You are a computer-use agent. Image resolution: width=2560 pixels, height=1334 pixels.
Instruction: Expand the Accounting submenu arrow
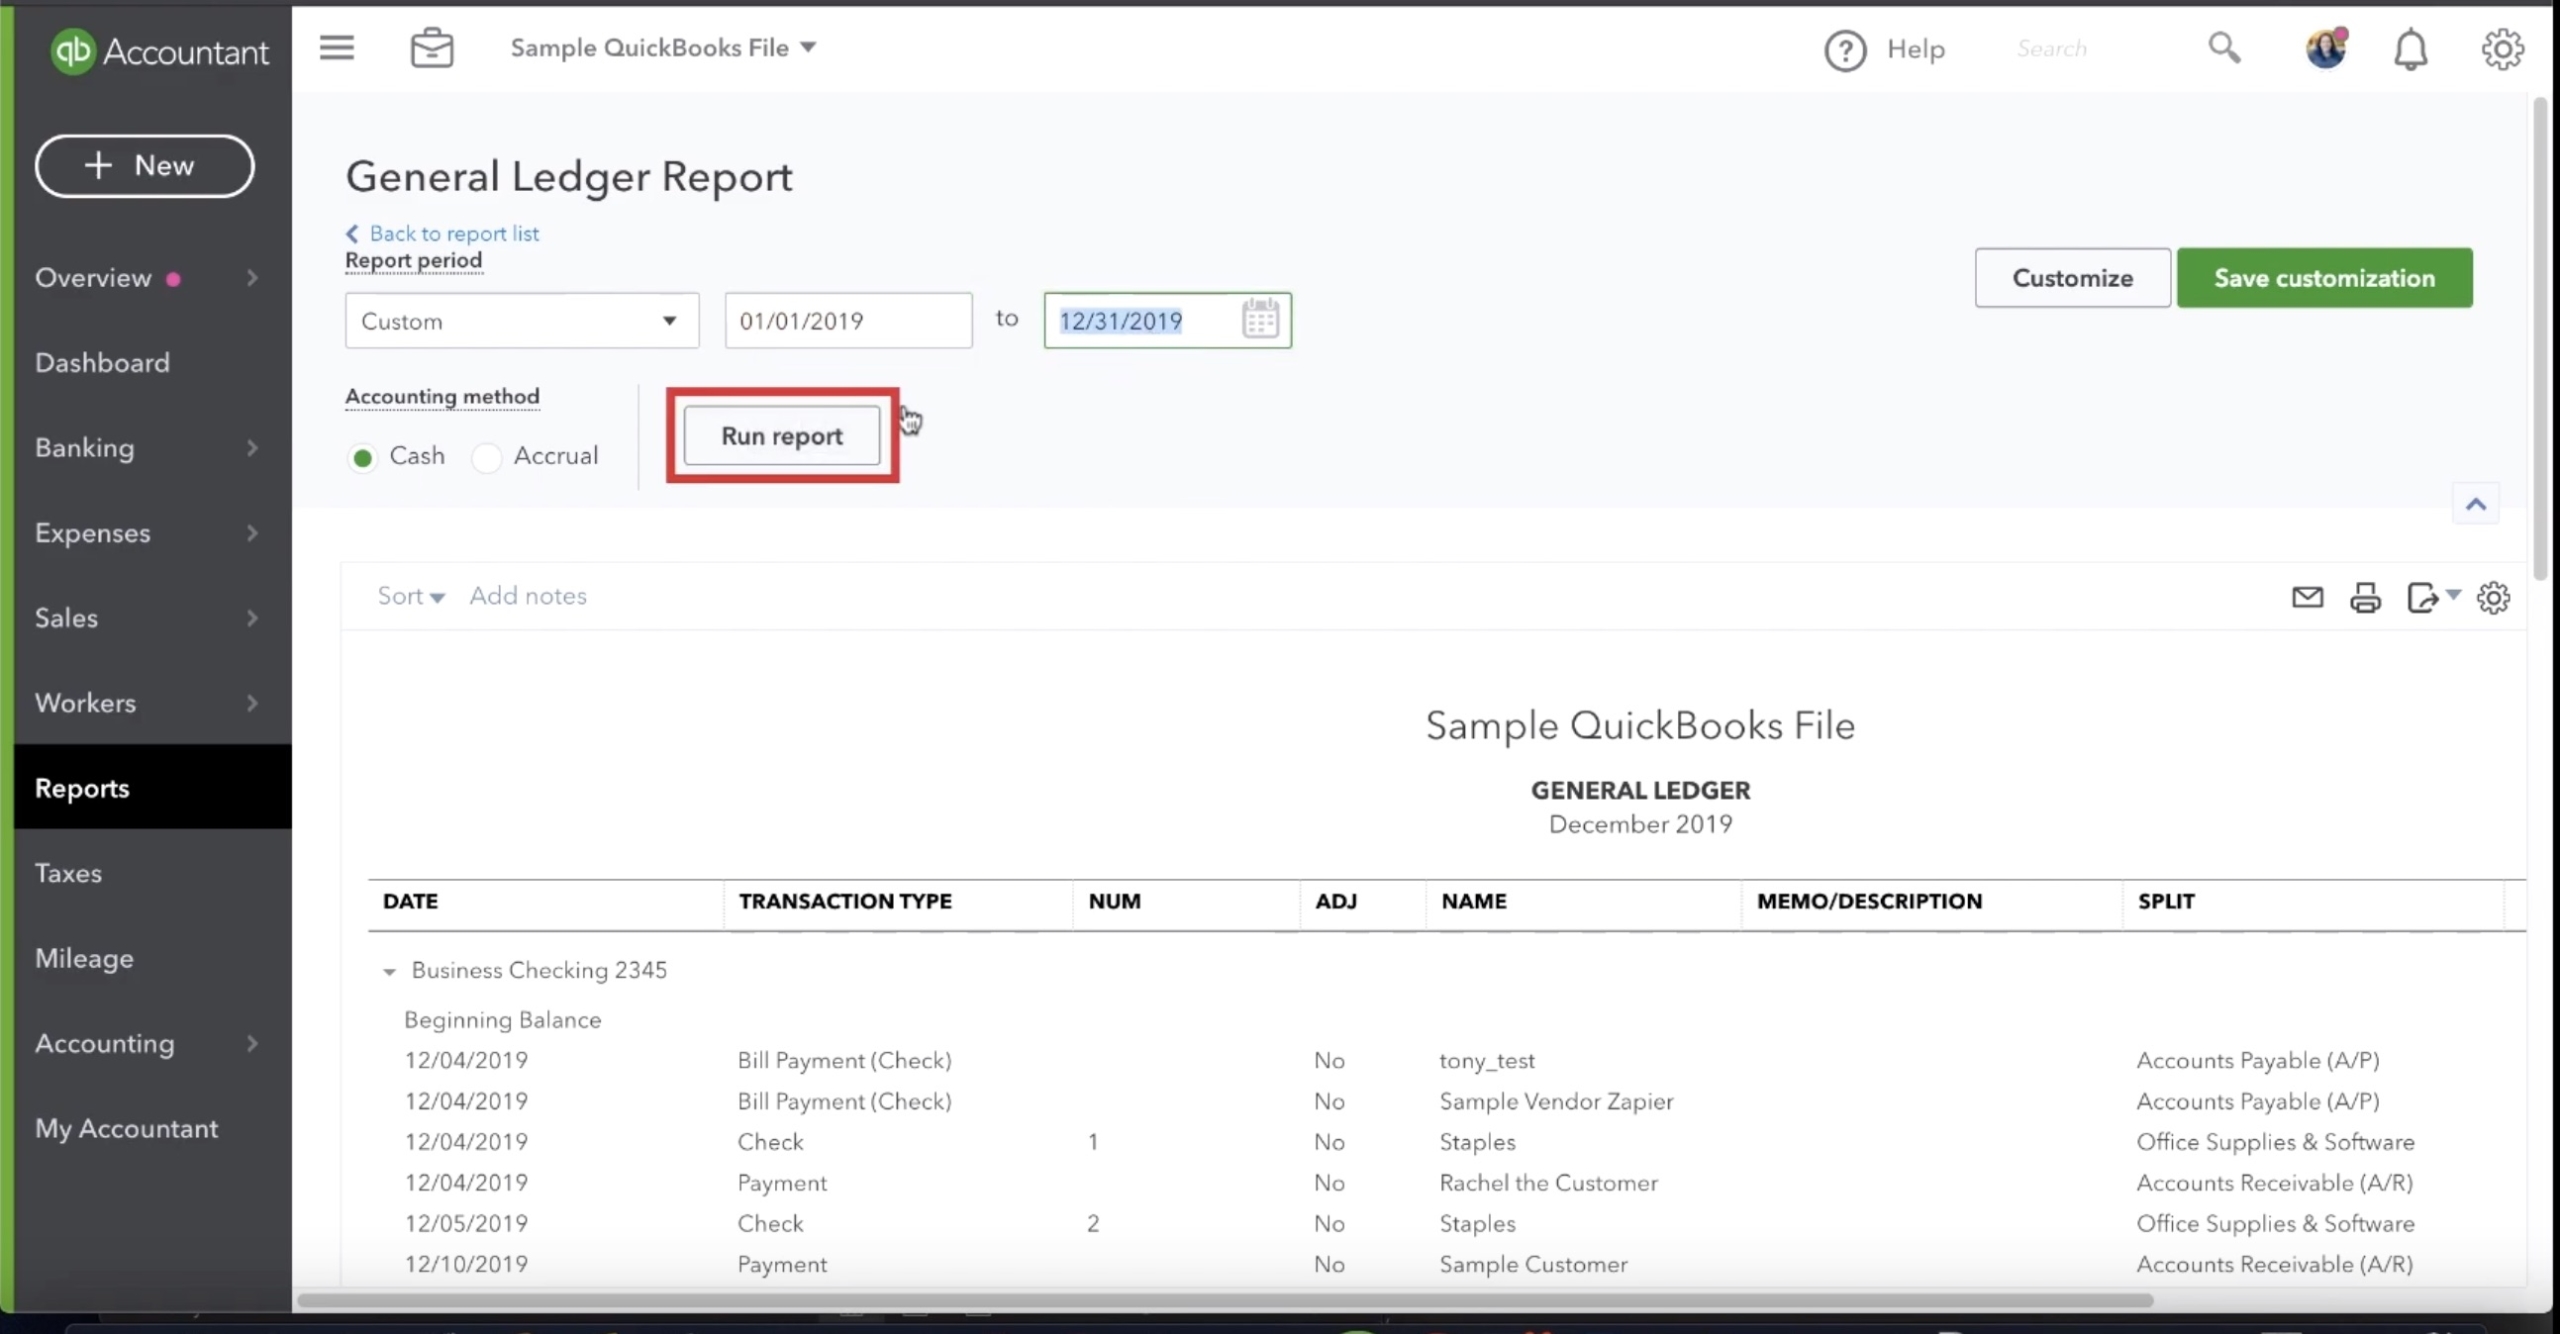[252, 1043]
